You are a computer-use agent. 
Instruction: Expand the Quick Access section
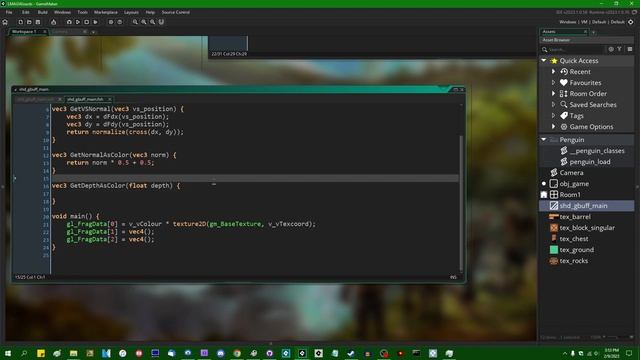tap(544, 60)
